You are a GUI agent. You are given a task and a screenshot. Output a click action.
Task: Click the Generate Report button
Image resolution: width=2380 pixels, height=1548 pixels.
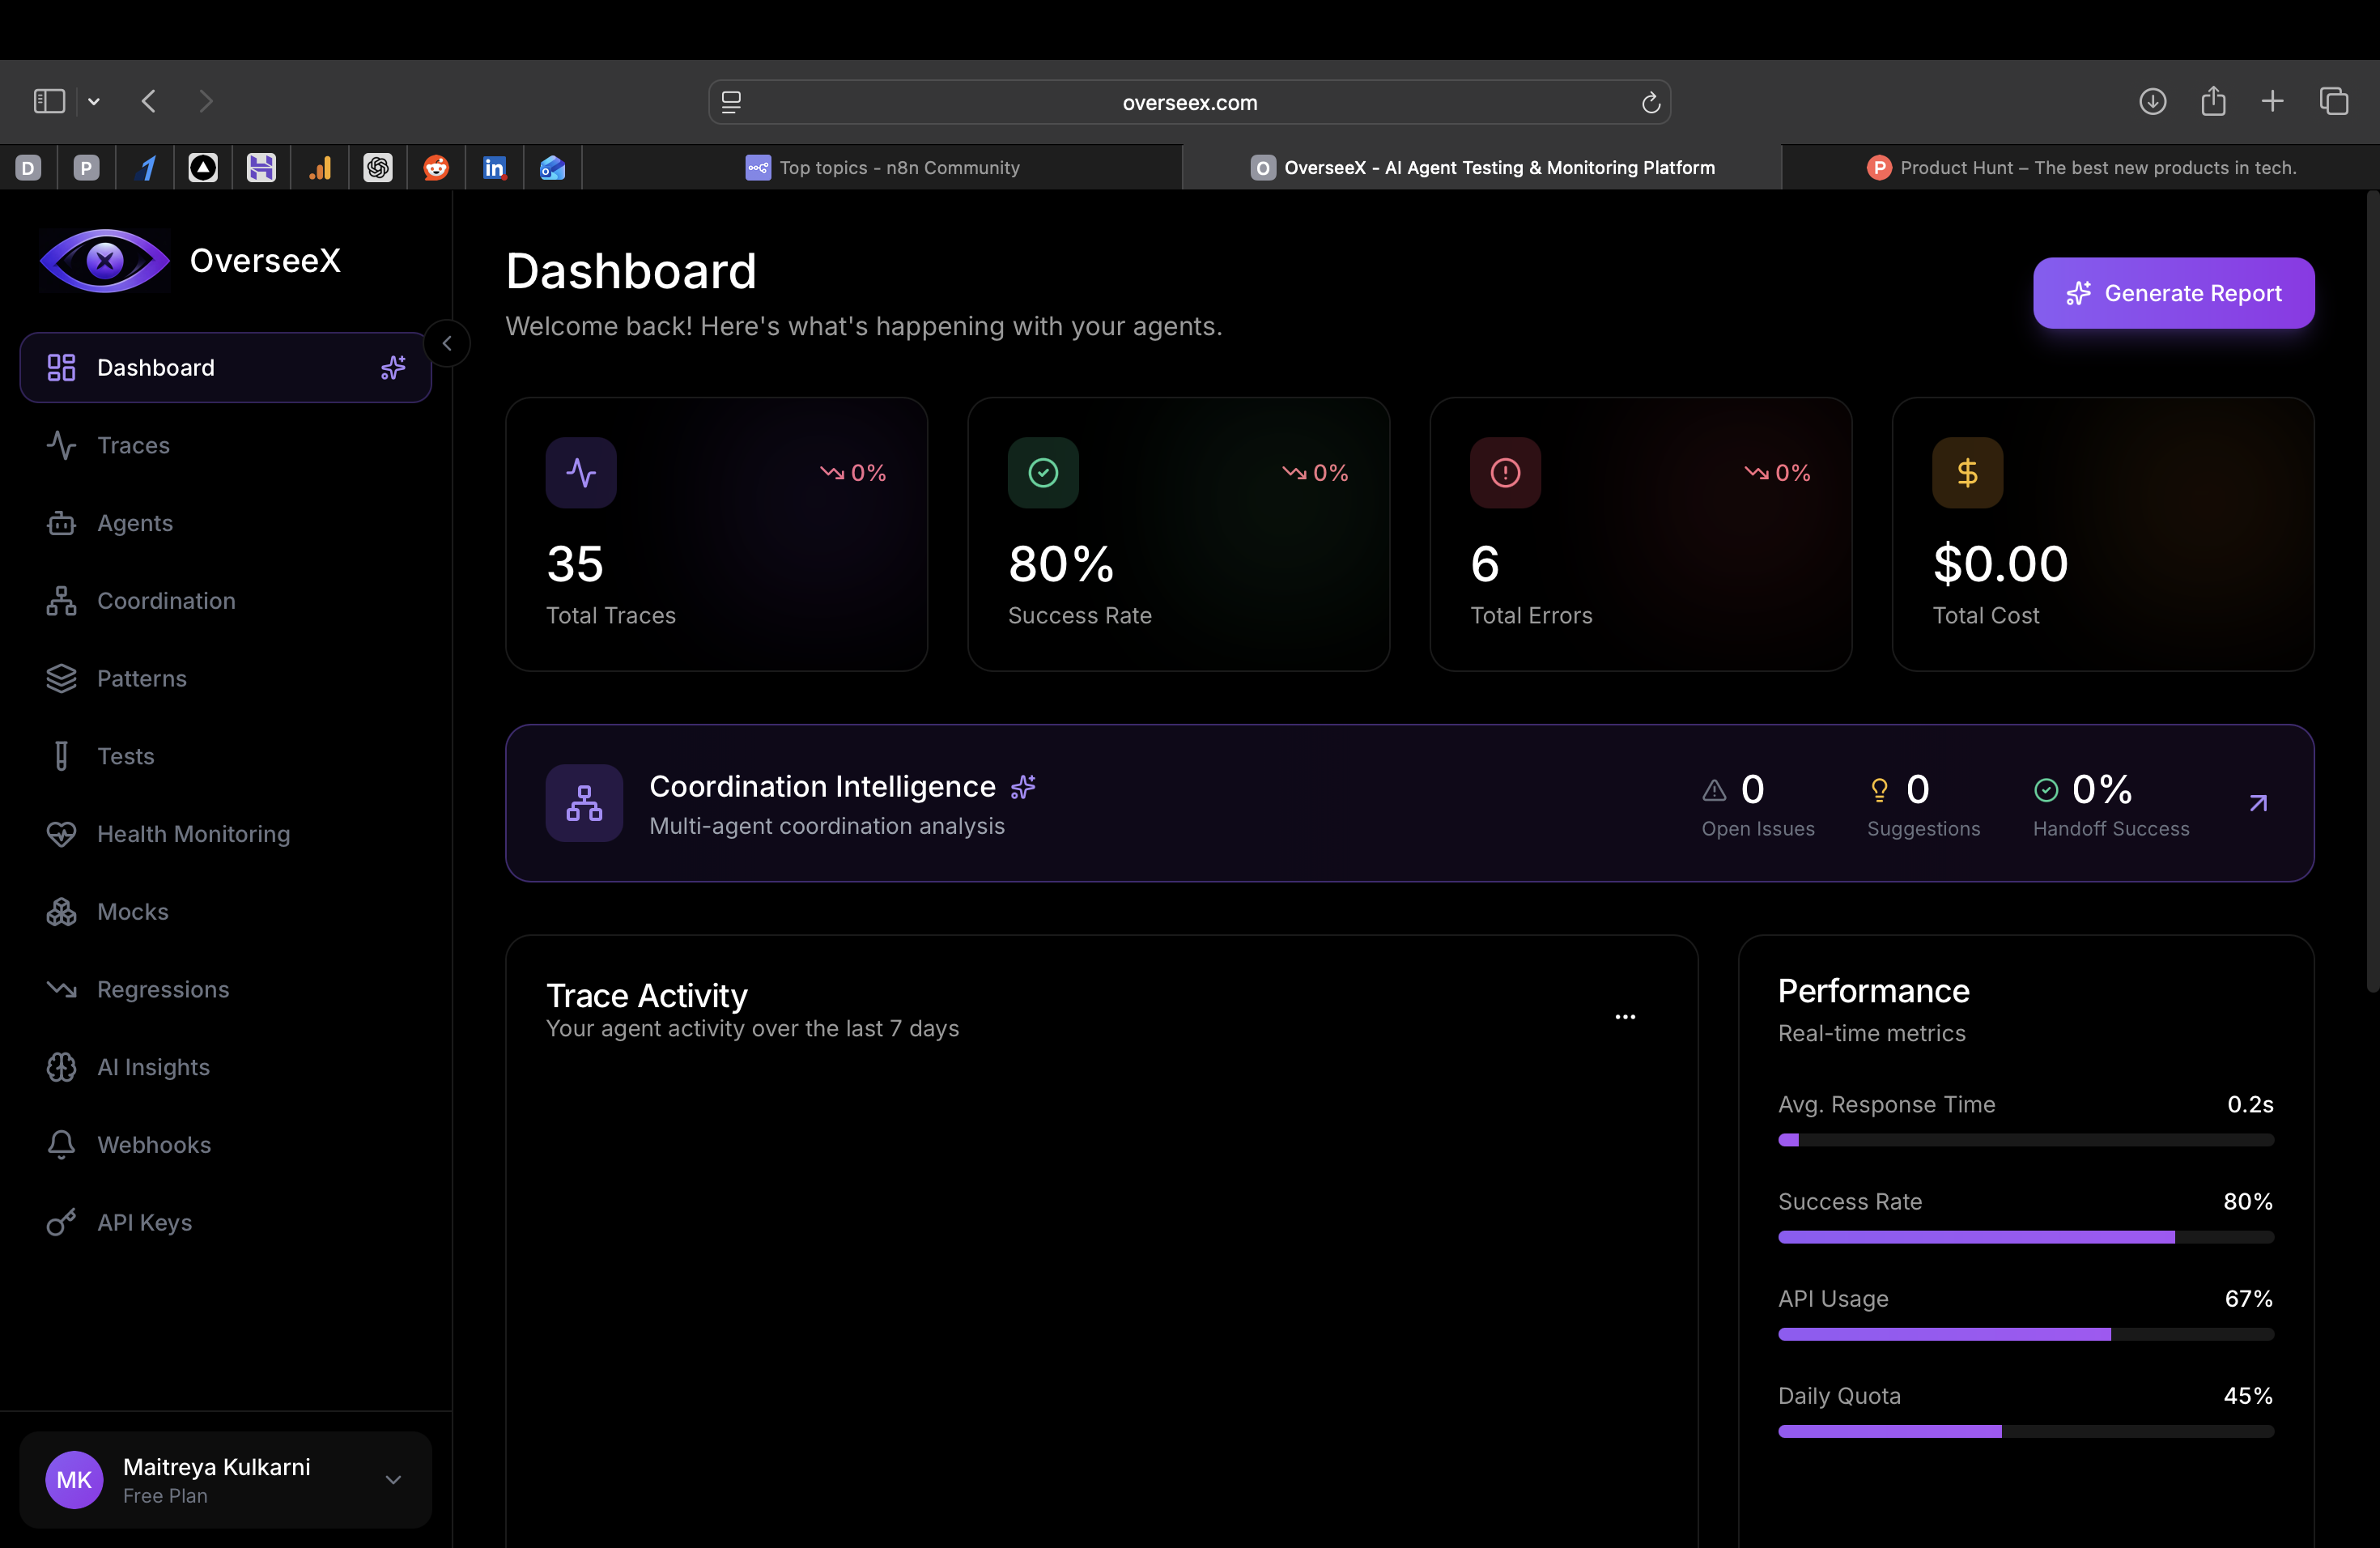[2173, 293]
